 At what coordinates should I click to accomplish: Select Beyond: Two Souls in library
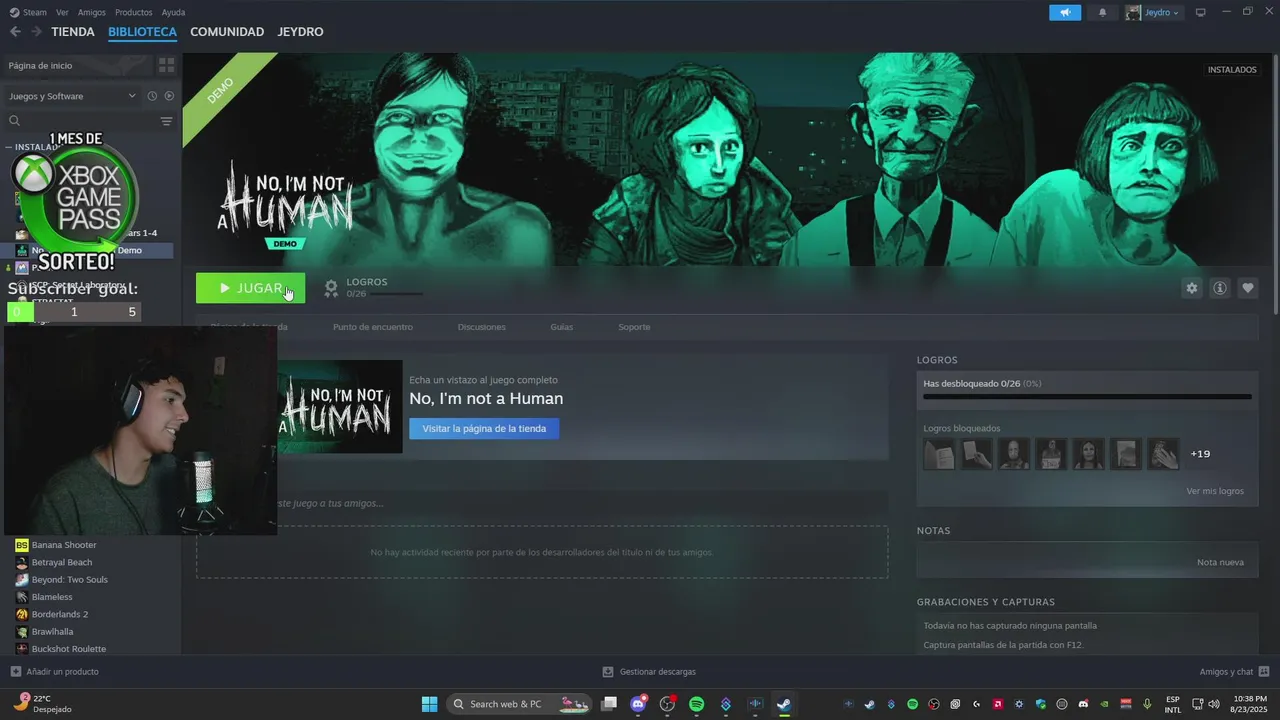[x=69, y=580]
